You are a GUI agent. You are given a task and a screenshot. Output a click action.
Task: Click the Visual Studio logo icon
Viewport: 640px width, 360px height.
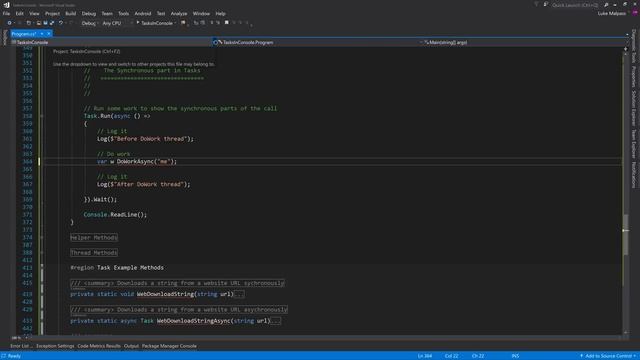(6, 5)
